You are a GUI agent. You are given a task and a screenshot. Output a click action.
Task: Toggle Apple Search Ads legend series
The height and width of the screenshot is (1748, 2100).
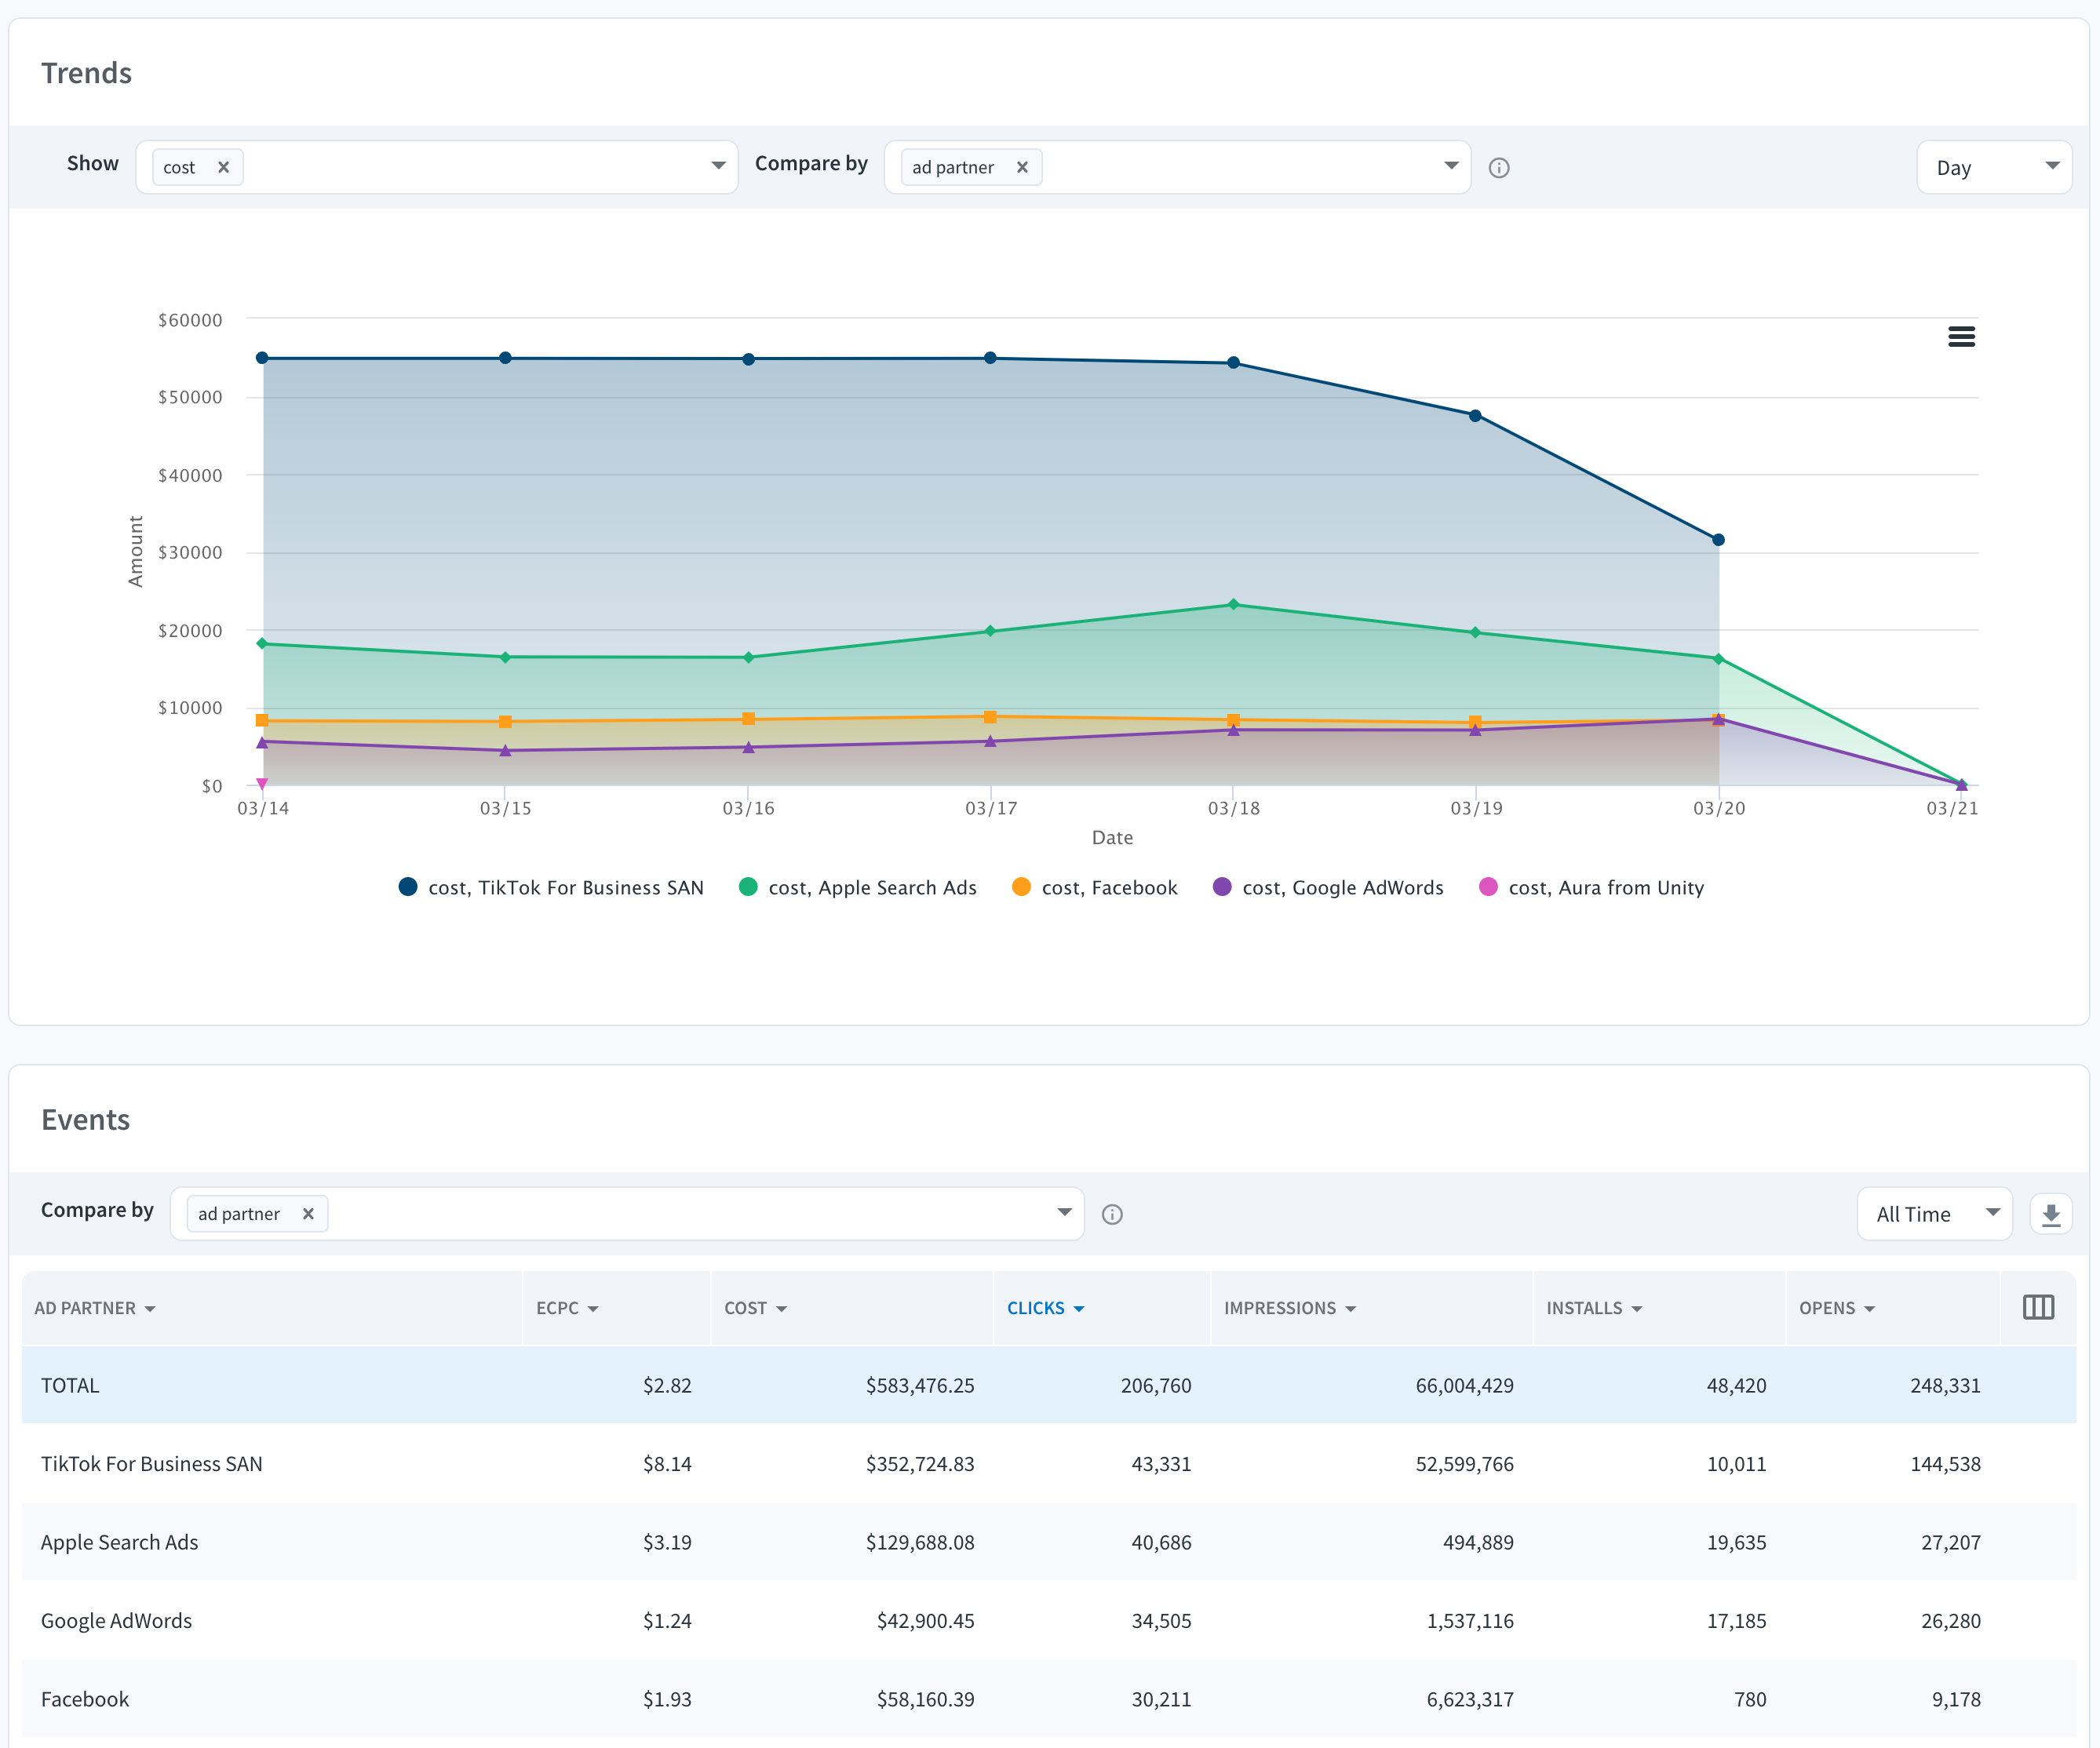[858, 887]
